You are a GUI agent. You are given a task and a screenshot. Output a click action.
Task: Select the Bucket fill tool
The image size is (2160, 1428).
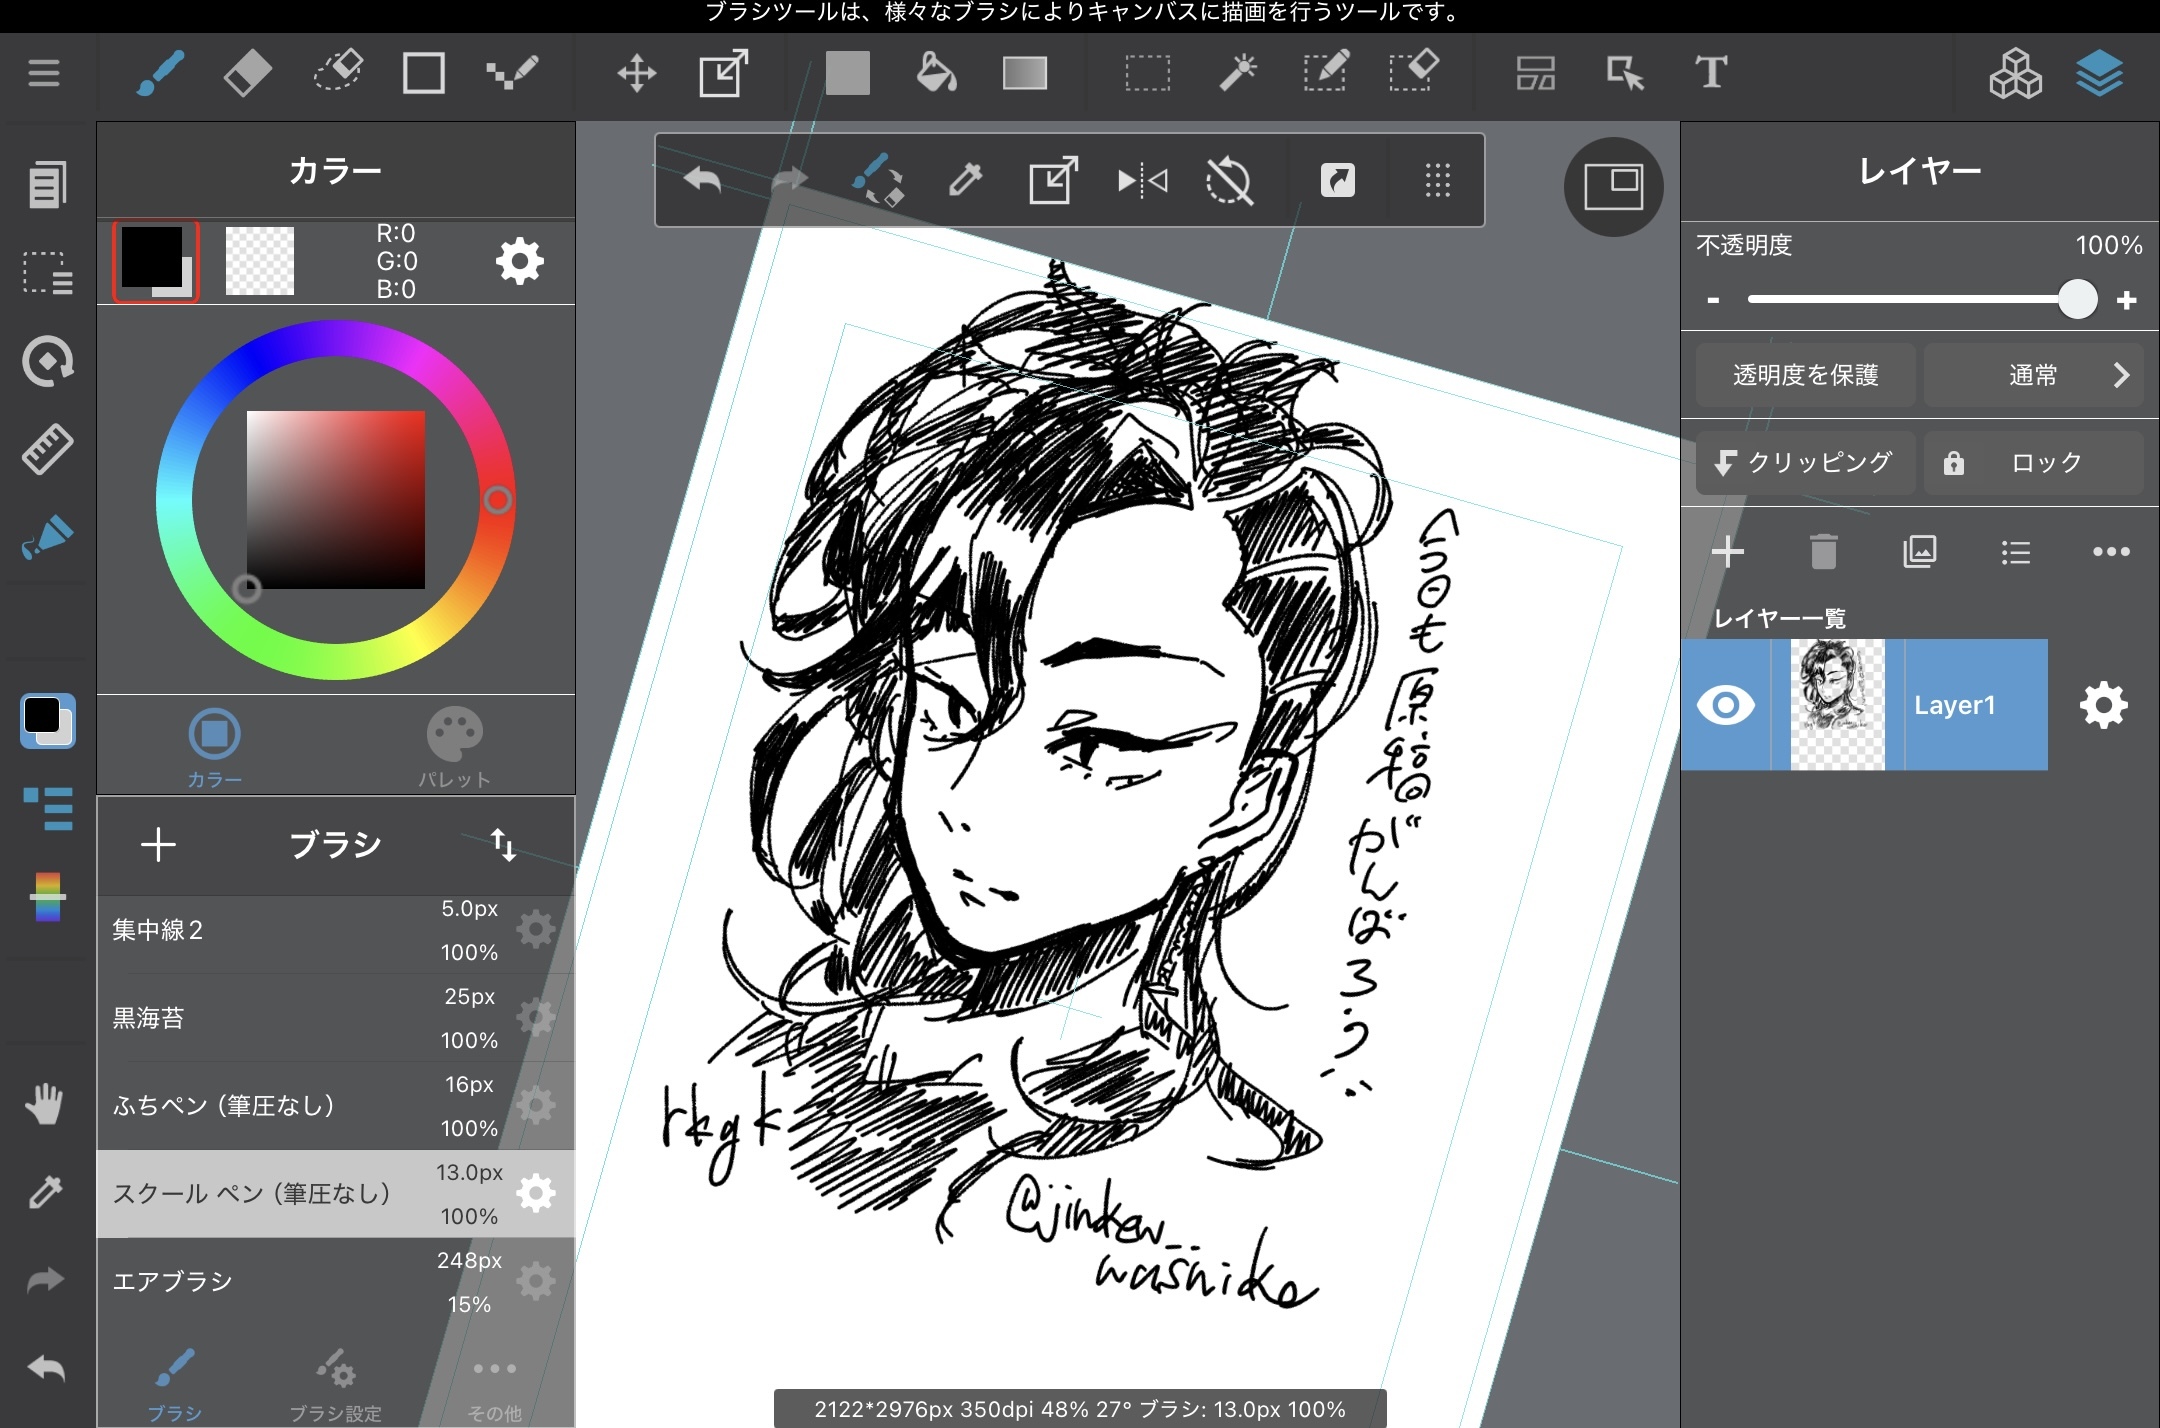pos(936,73)
